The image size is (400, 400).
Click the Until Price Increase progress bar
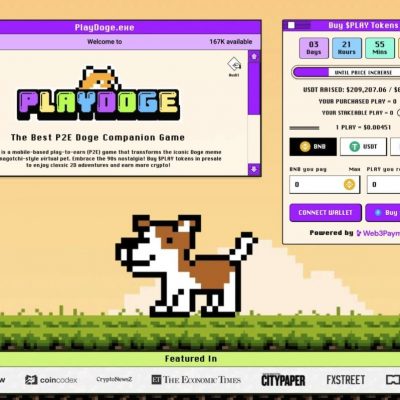[346, 72]
